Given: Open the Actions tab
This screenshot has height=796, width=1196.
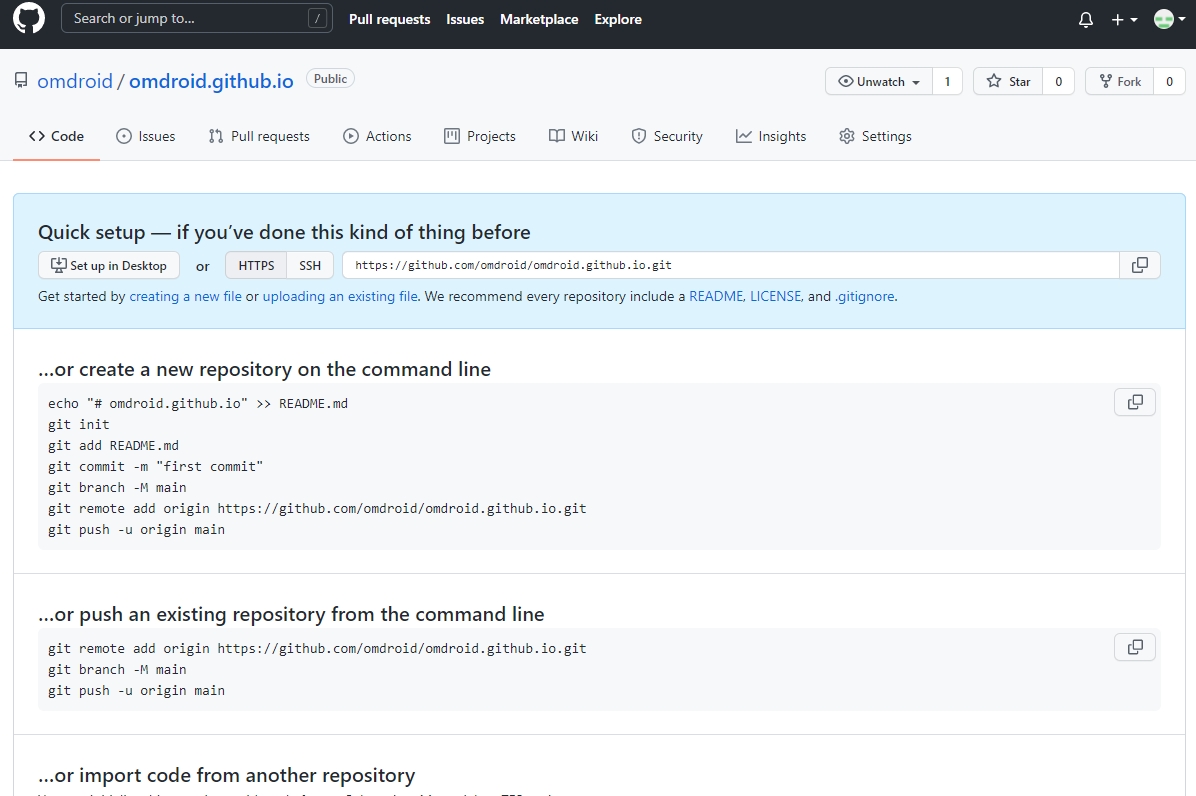Looking at the screenshot, I should click(378, 136).
